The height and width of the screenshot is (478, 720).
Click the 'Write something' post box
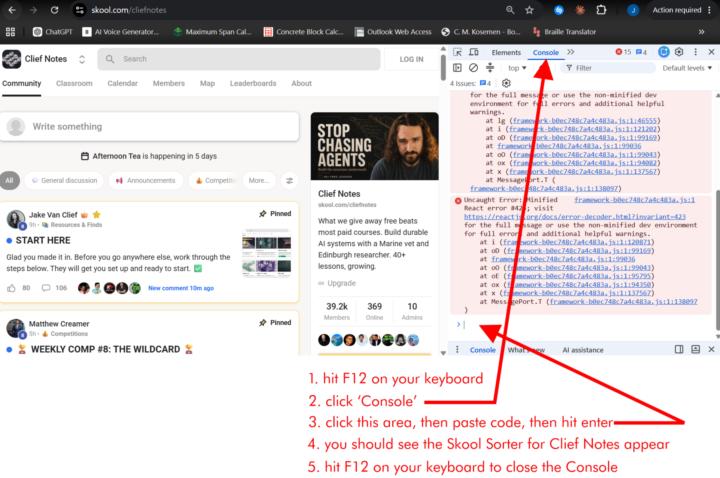point(150,126)
